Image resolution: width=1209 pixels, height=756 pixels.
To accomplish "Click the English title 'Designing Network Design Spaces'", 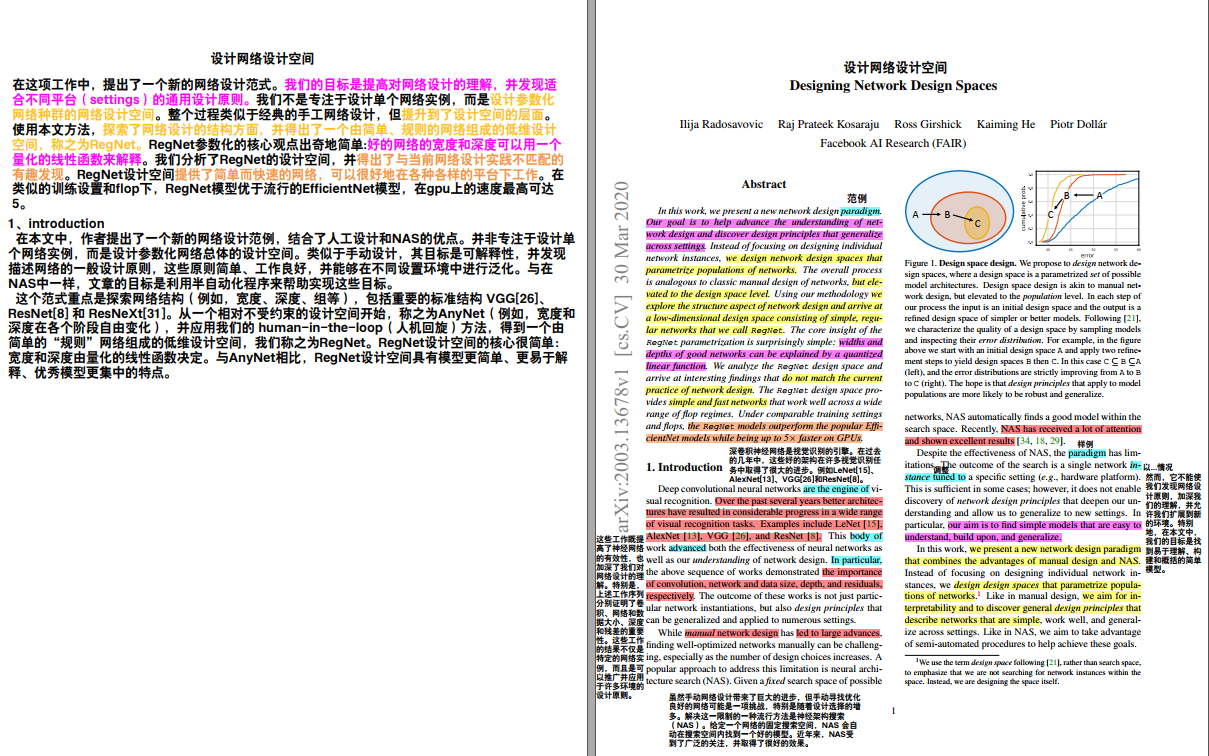I will pyautogui.click(x=893, y=86).
